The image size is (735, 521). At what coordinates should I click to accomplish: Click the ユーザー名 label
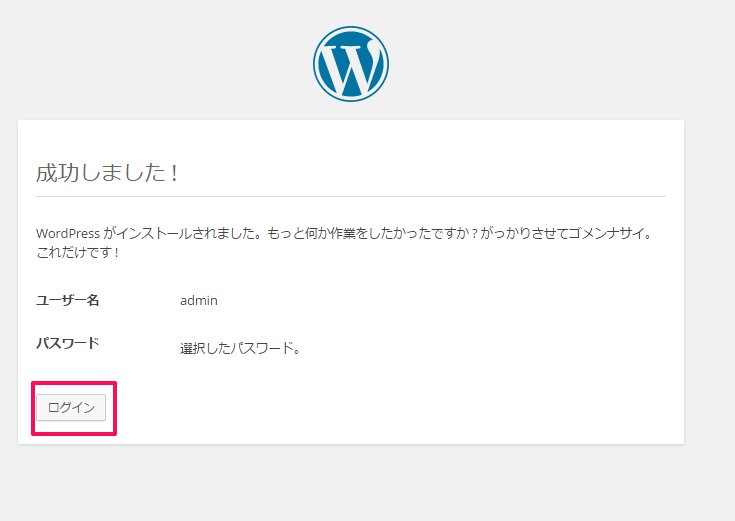pos(68,300)
